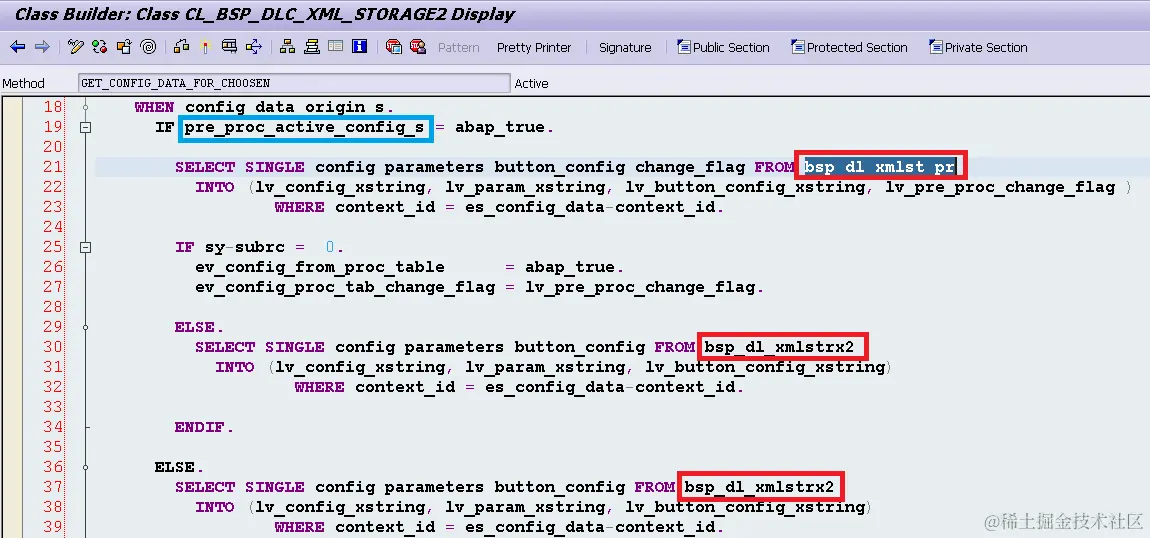The width and height of the screenshot is (1150, 538).
Task: Click 'ev_config_from_proc_table' on line 26
Action: pos(320,267)
